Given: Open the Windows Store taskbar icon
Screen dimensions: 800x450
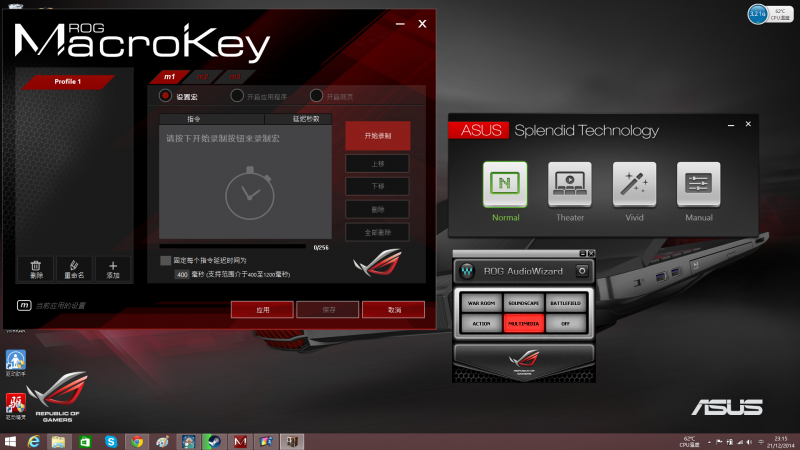Looking at the screenshot, I should pyautogui.click(x=85, y=441).
